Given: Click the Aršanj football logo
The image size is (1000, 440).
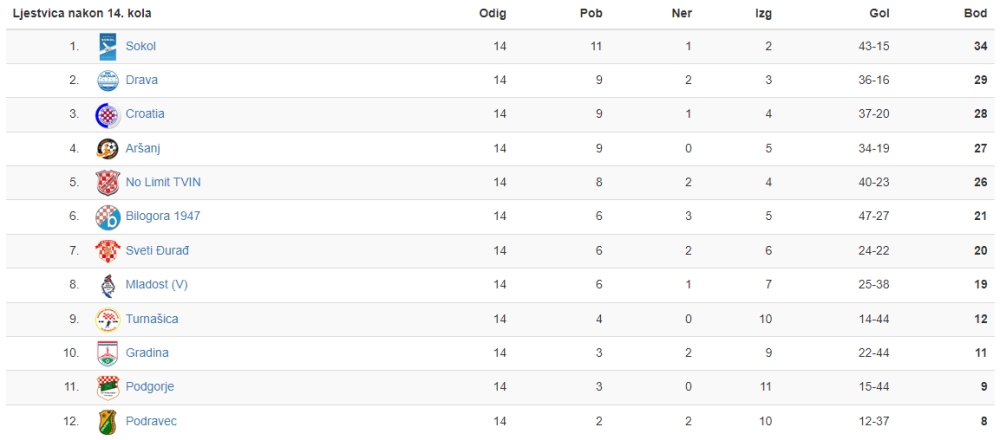Looking at the screenshot, I should point(108,149).
